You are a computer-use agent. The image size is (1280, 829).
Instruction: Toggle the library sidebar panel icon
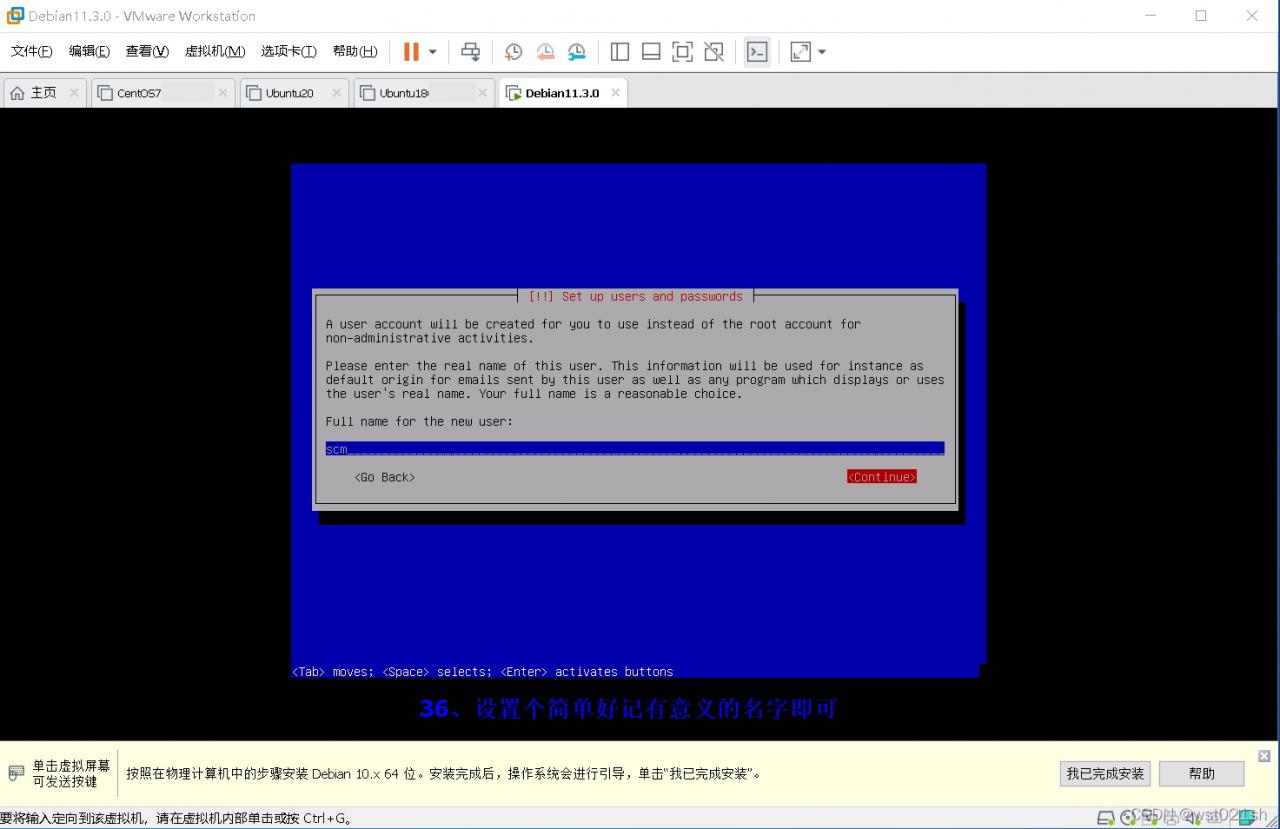(620, 52)
